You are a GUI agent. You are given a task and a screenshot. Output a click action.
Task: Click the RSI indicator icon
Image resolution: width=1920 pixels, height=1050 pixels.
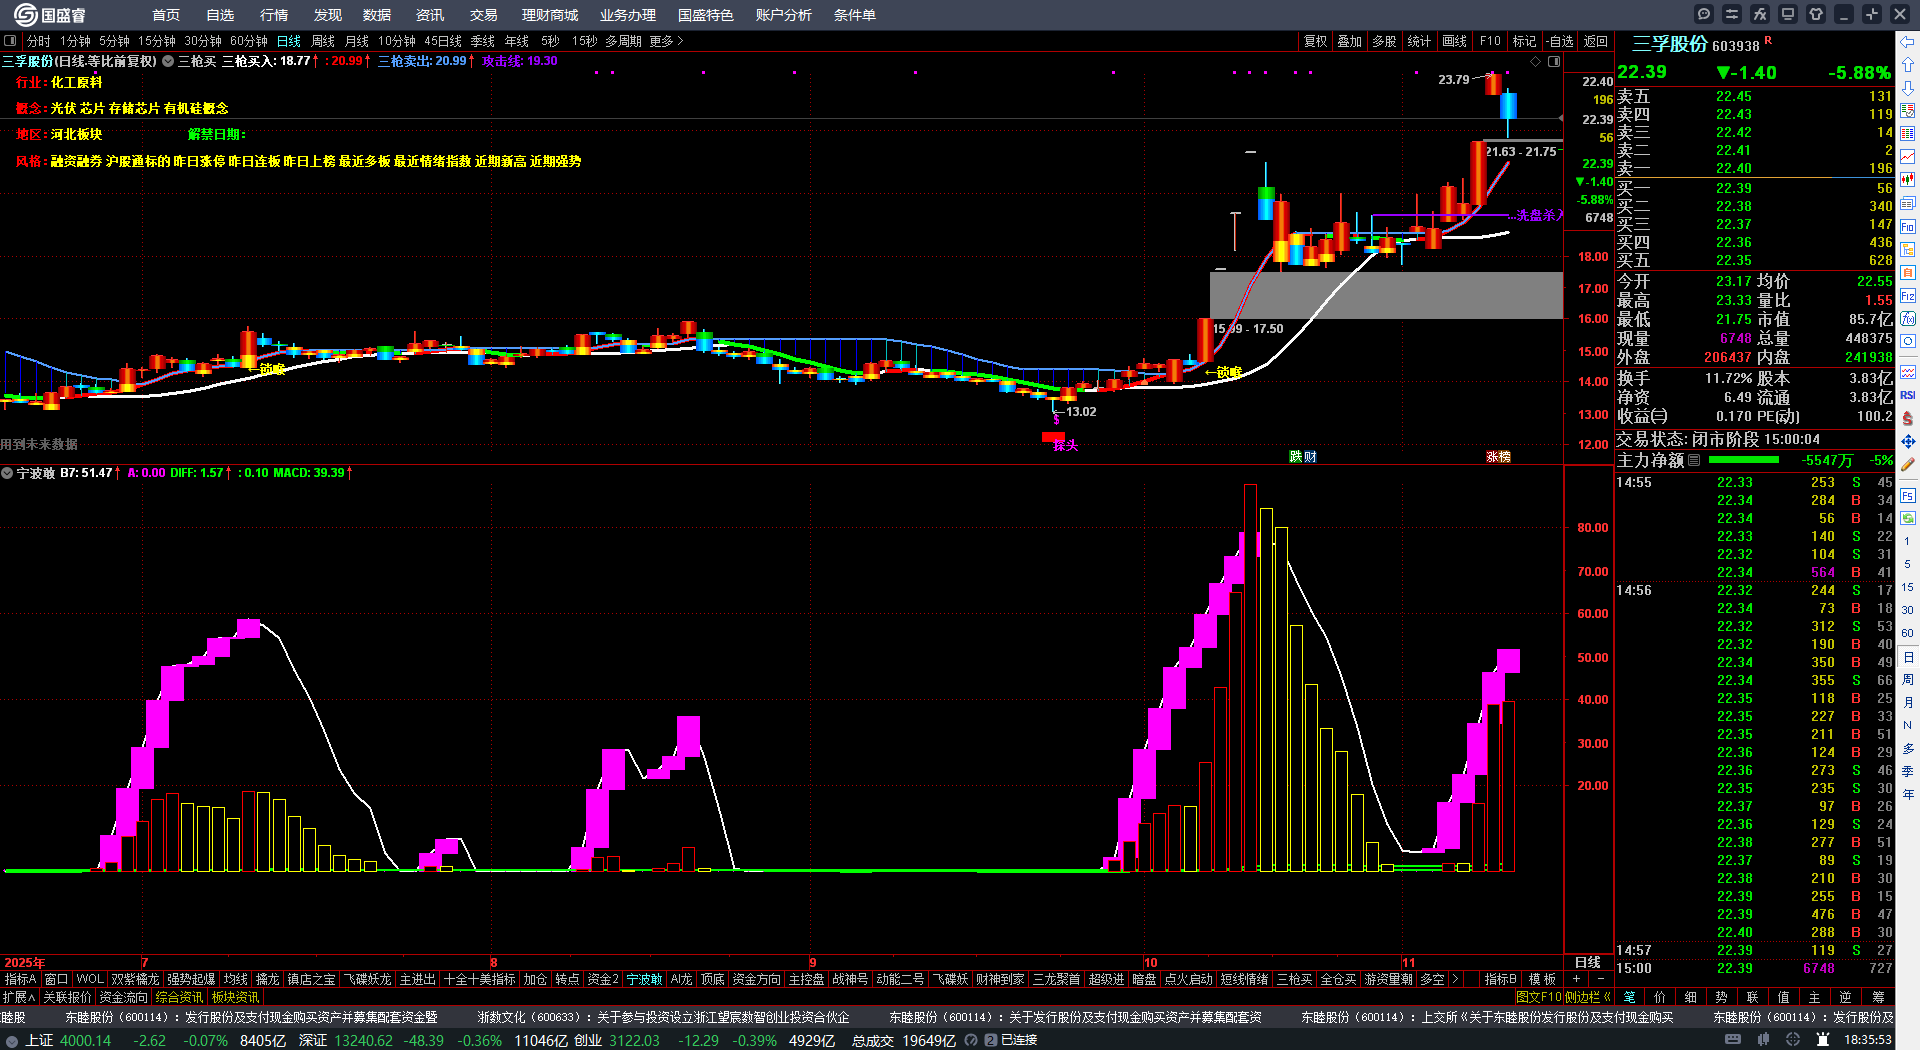point(1908,396)
